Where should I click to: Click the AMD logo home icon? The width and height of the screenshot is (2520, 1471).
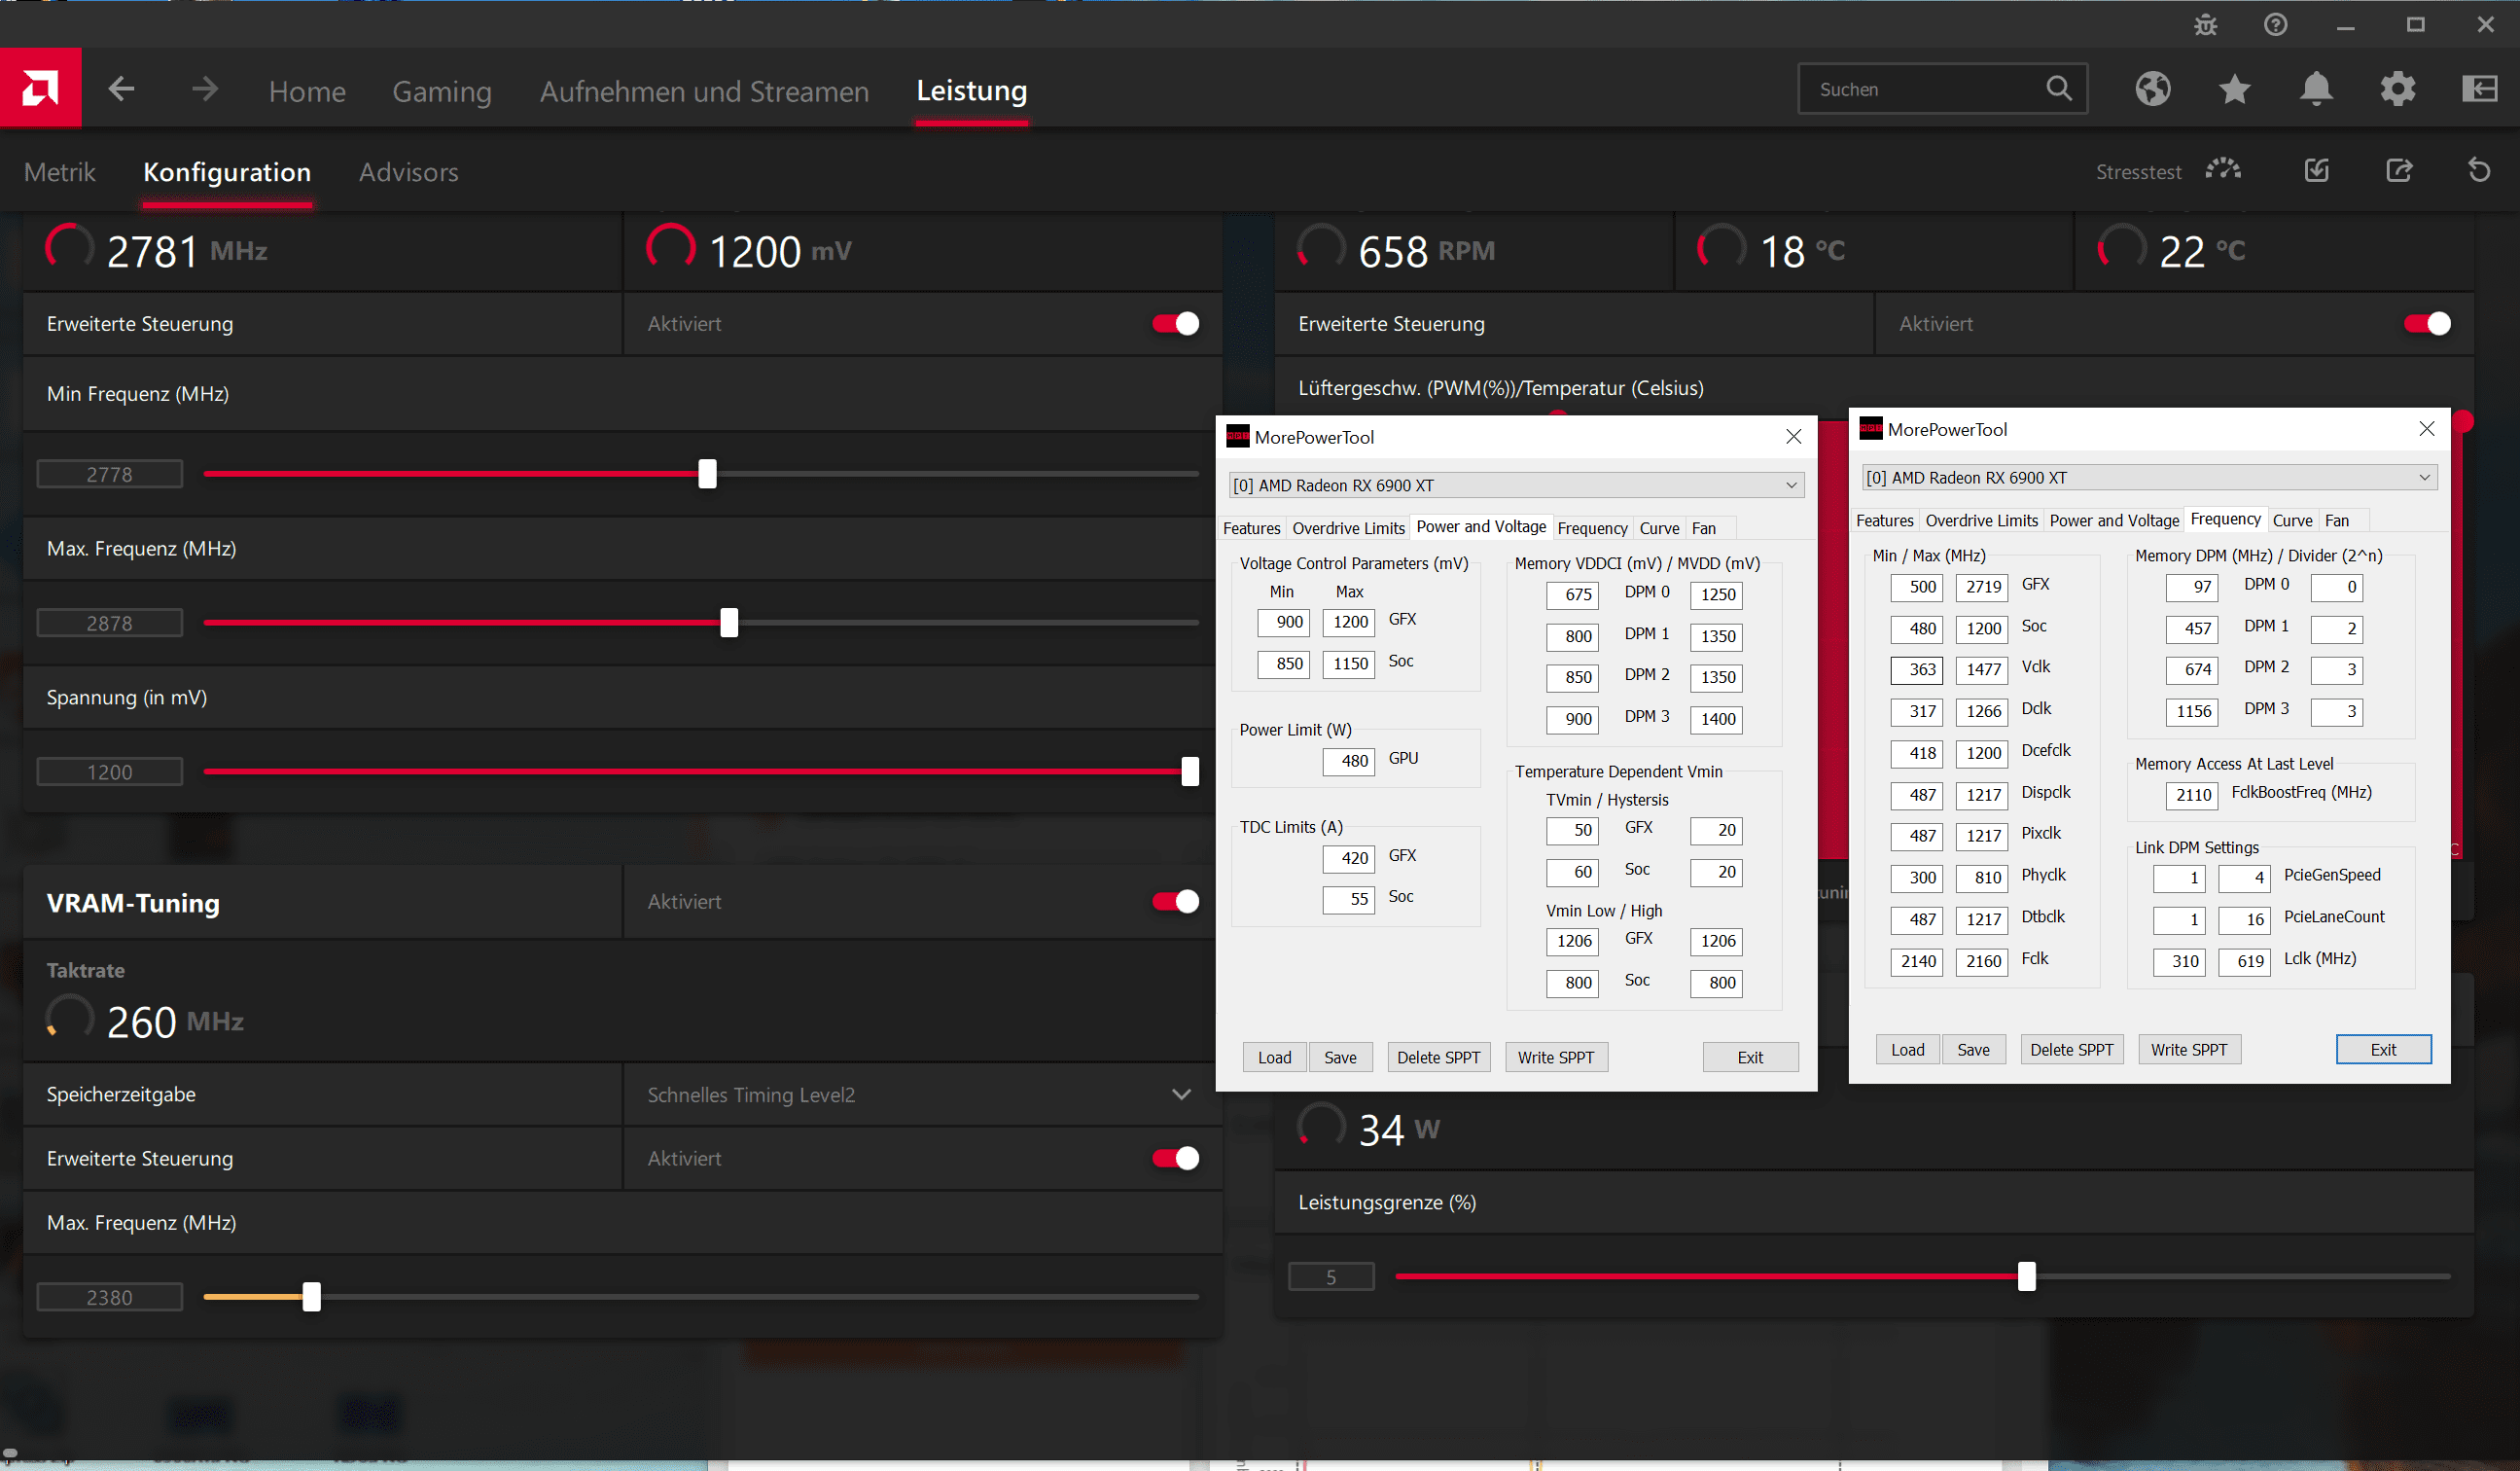(40, 89)
